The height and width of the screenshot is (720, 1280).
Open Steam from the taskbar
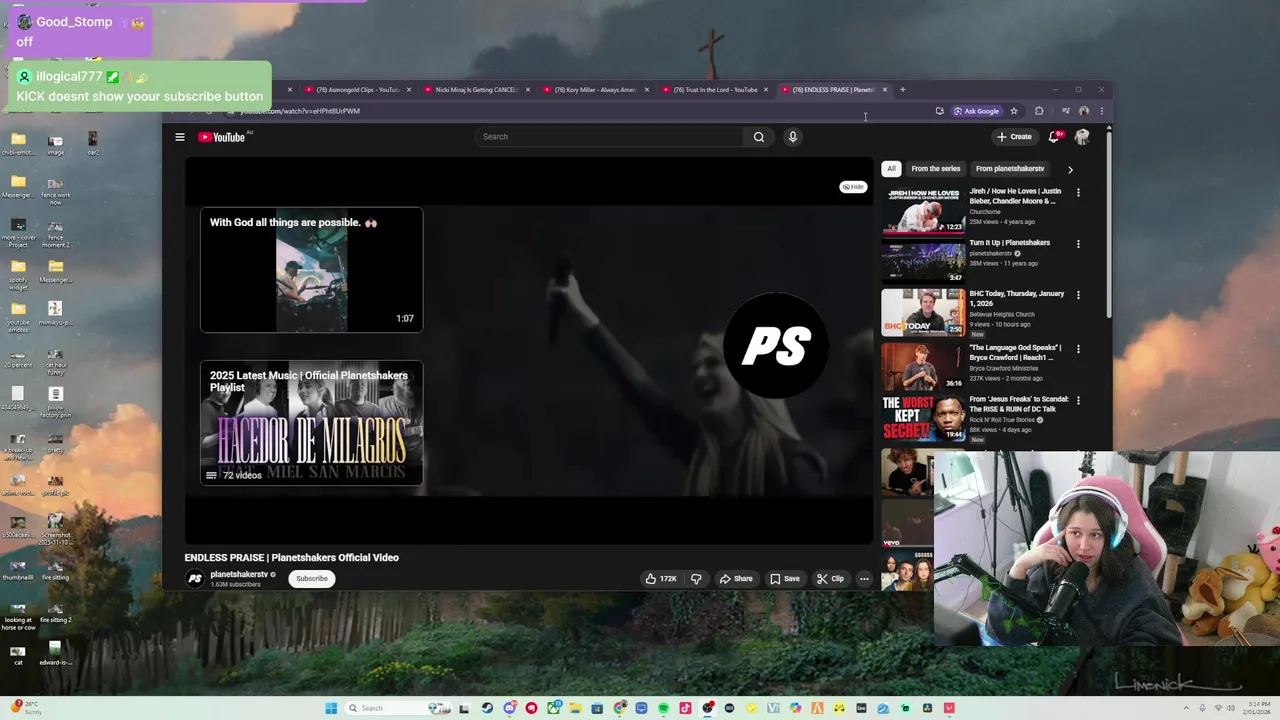(487, 708)
